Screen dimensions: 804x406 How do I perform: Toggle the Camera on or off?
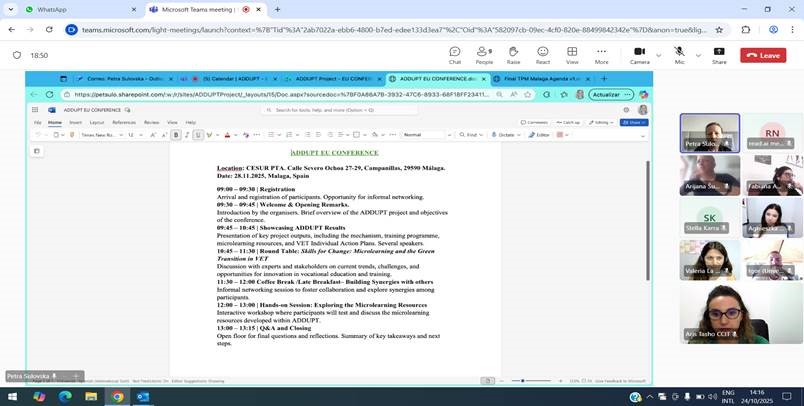(x=638, y=54)
